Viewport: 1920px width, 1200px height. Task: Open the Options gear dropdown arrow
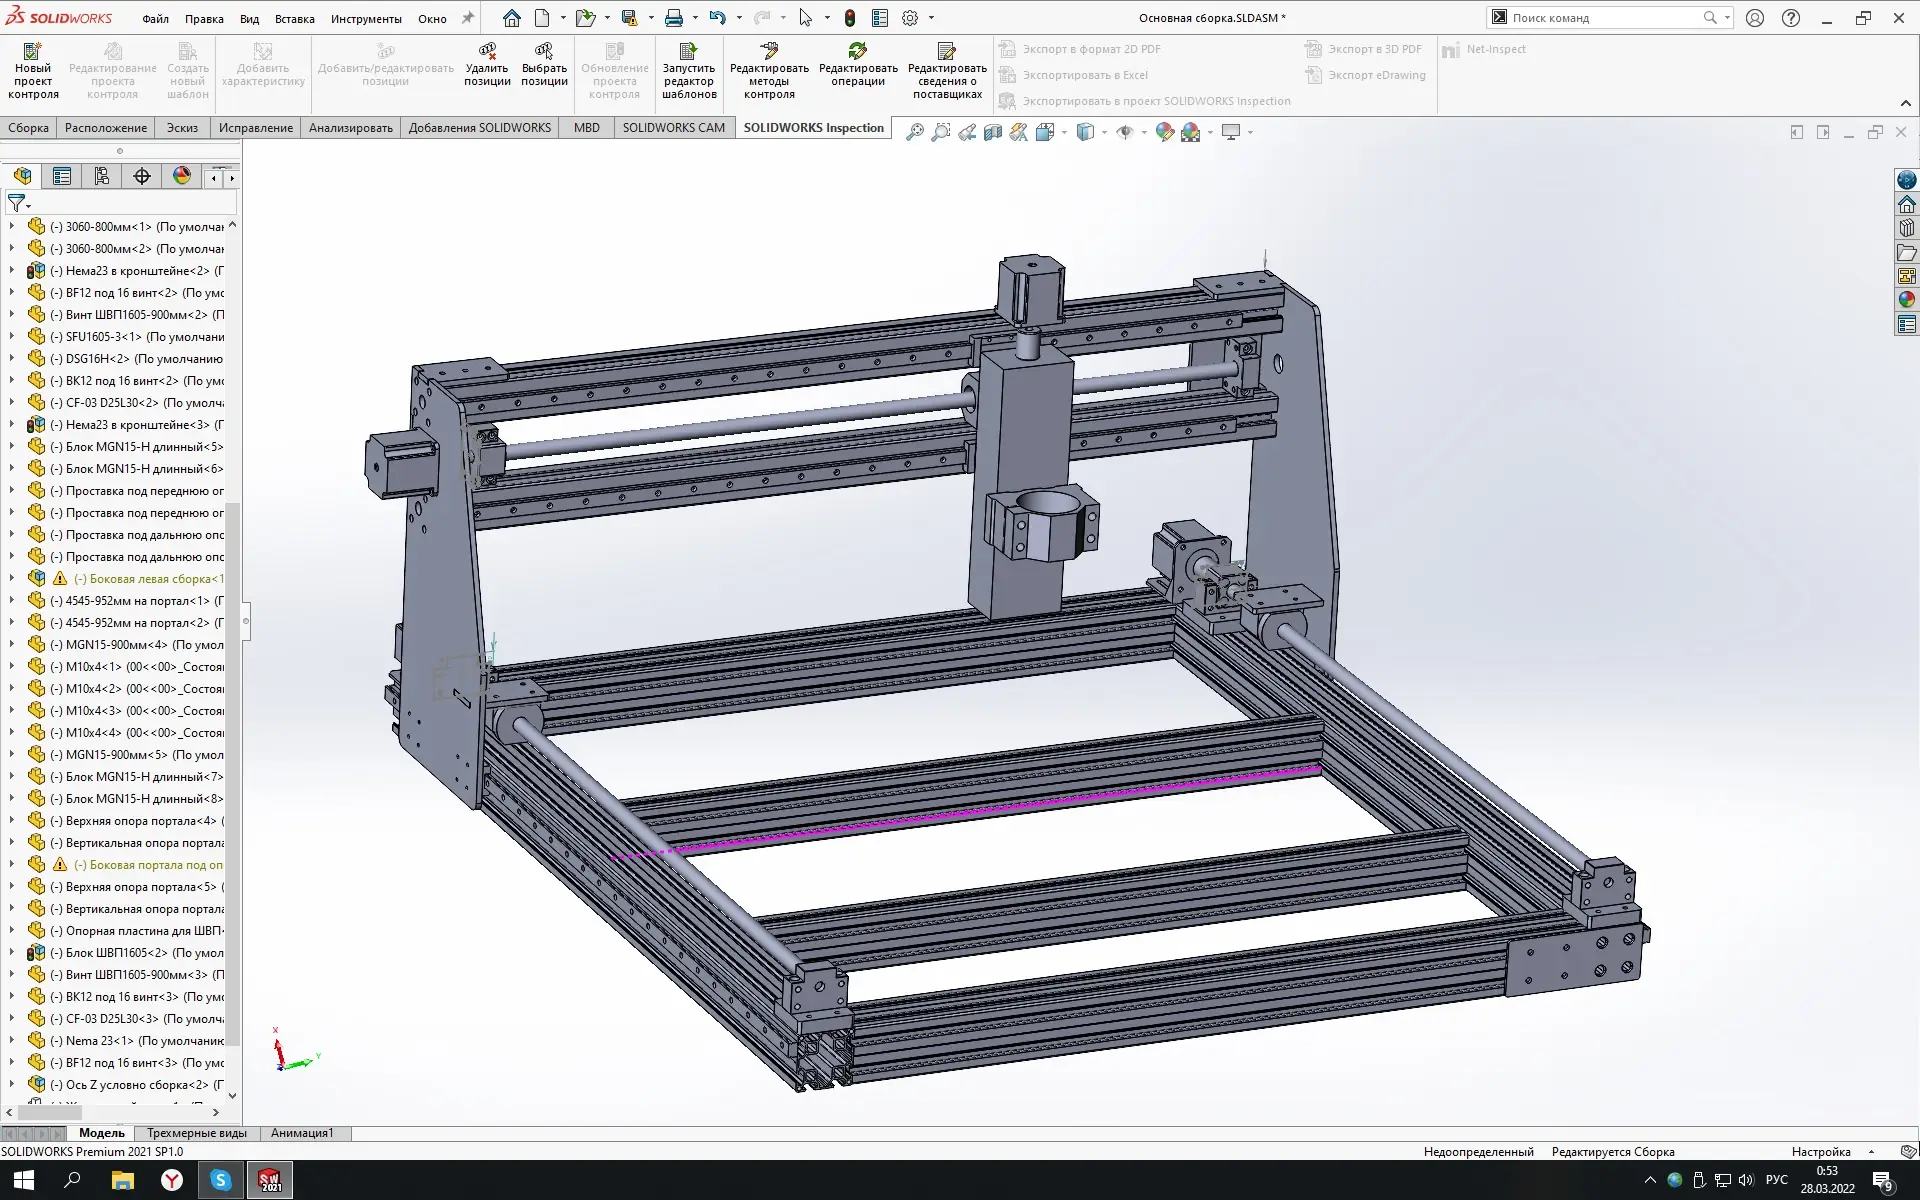[931, 18]
